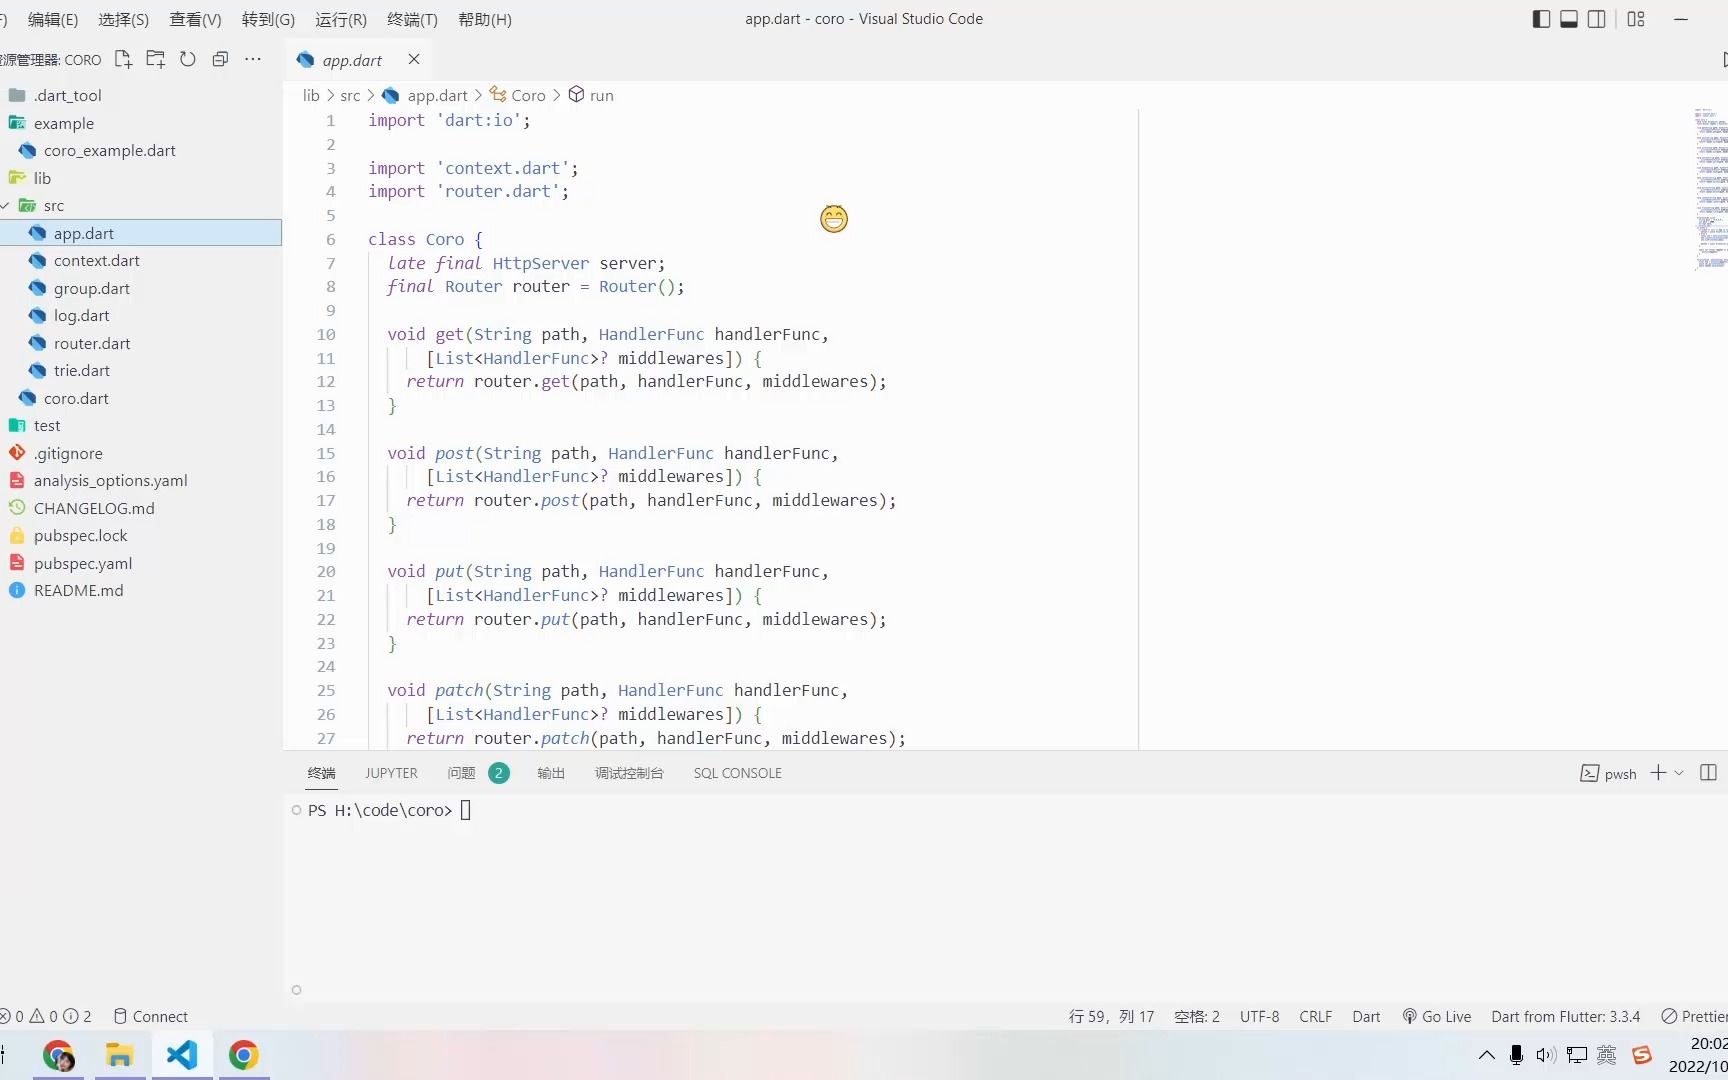1728x1080 pixels.
Task: Expand the test folder in explorer
Action: tap(45, 425)
